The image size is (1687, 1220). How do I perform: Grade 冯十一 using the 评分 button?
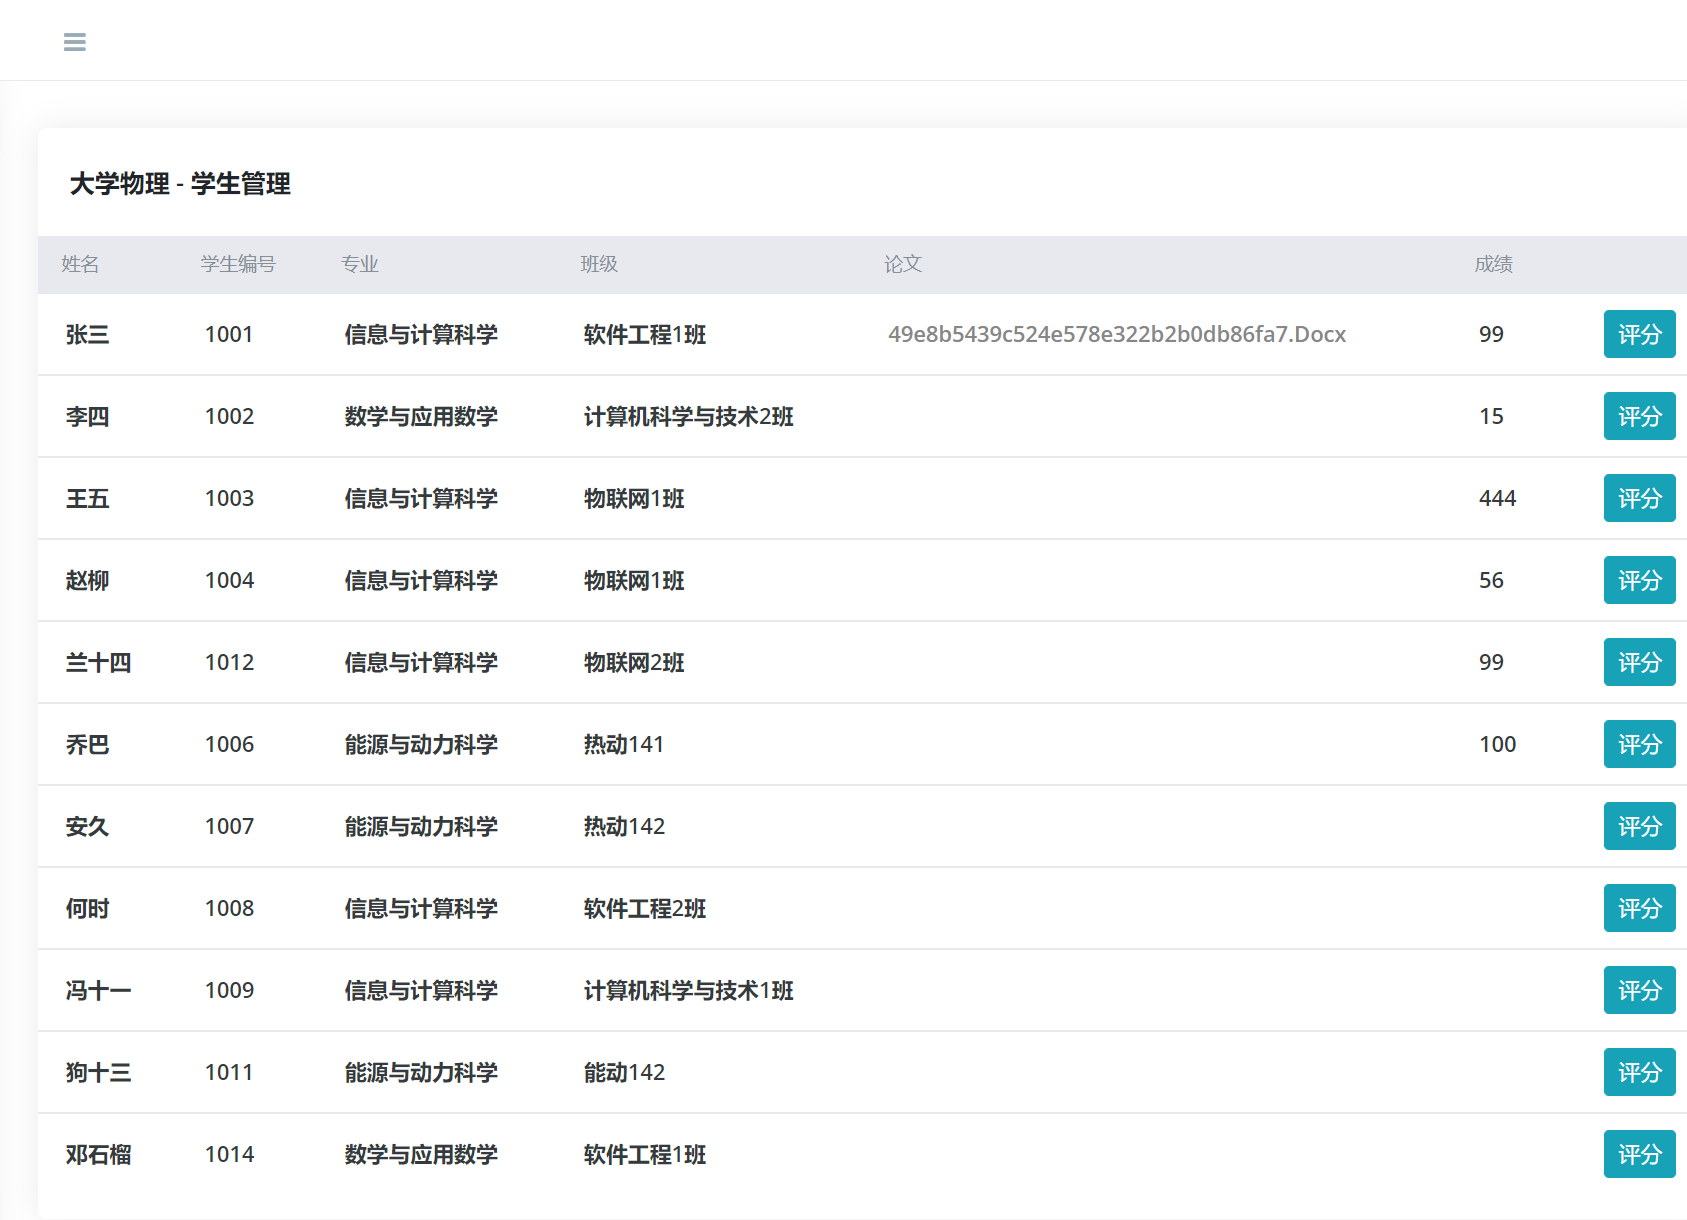1639,990
